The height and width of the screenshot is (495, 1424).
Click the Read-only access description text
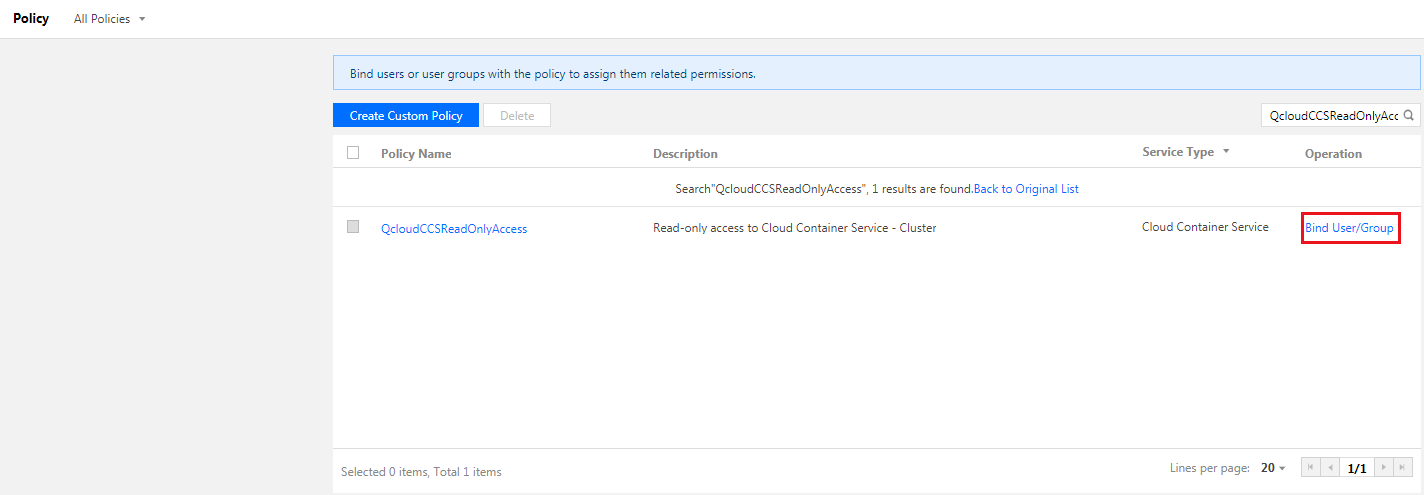point(794,228)
